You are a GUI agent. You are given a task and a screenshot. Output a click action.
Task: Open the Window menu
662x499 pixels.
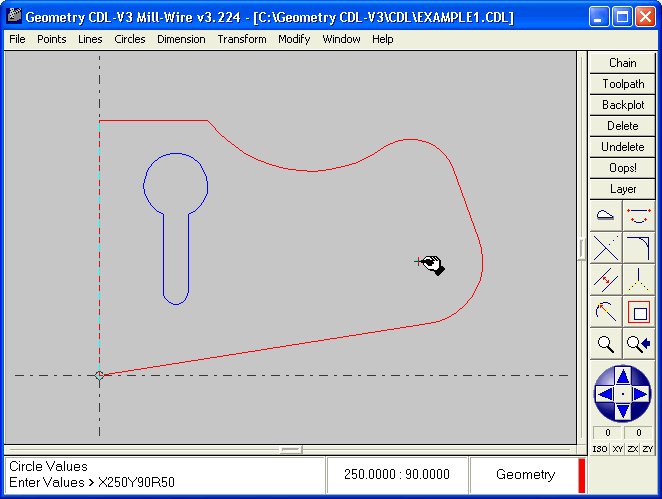(x=341, y=39)
